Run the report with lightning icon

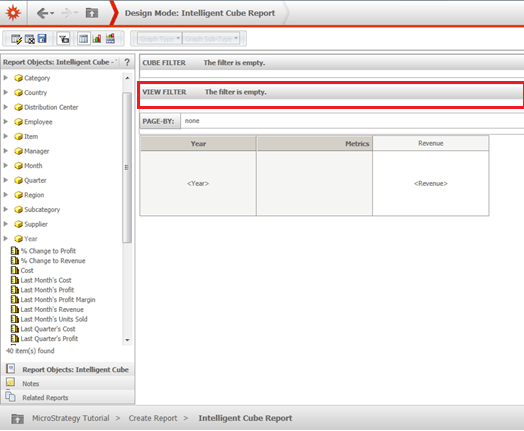pos(16,39)
